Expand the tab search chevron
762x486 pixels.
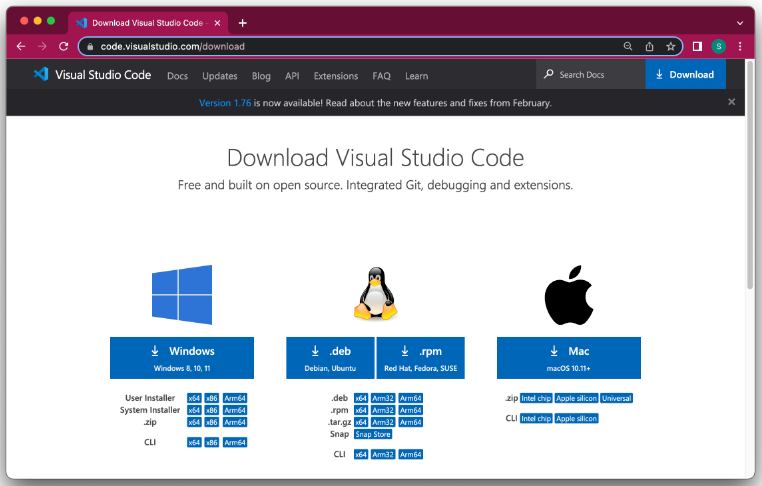pyautogui.click(x=740, y=23)
